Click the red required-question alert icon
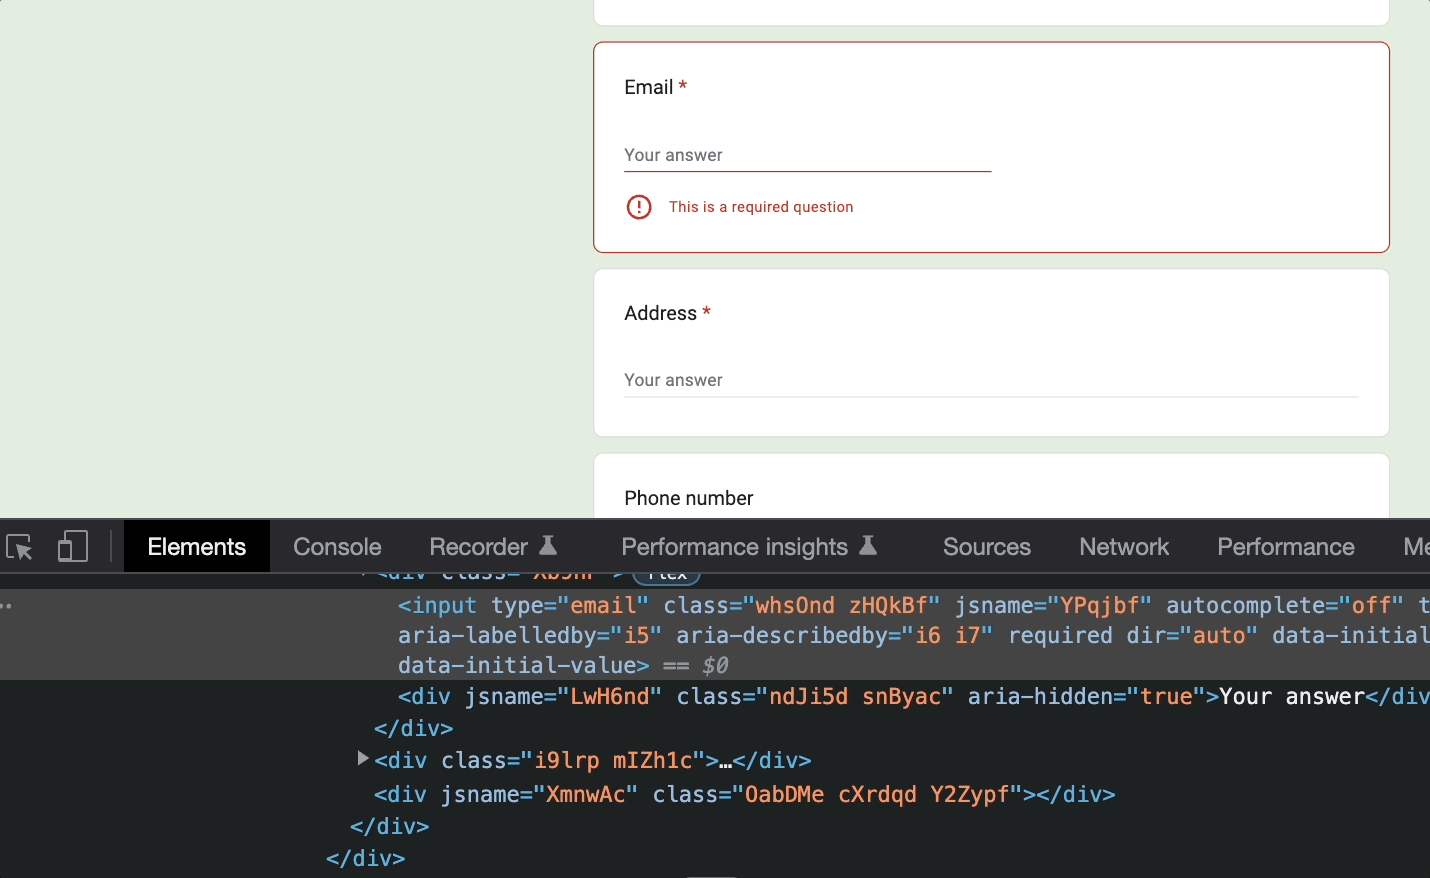 [639, 207]
